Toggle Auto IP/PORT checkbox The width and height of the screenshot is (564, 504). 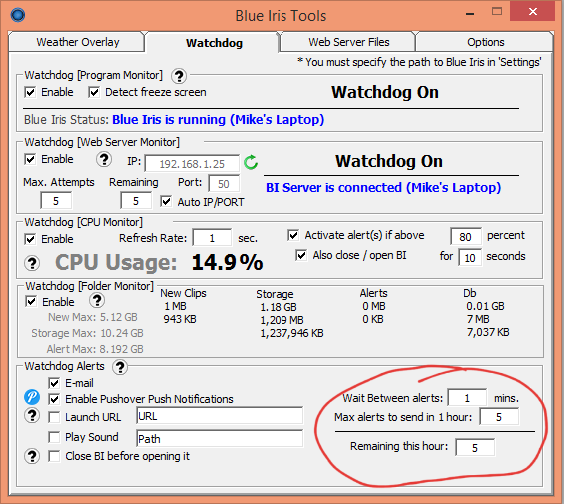click(x=166, y=201)
